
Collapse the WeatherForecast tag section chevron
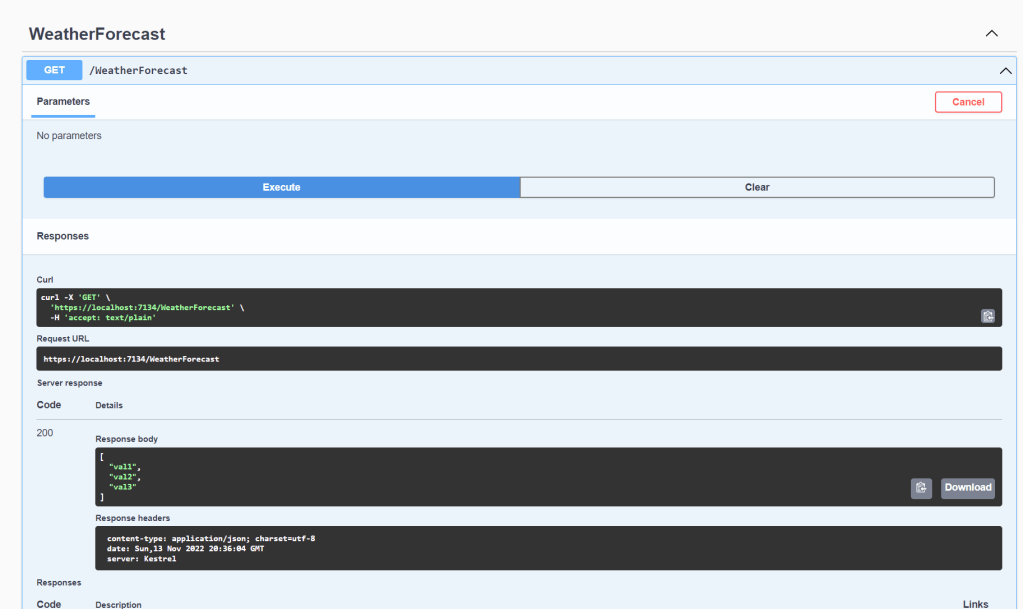992,34
